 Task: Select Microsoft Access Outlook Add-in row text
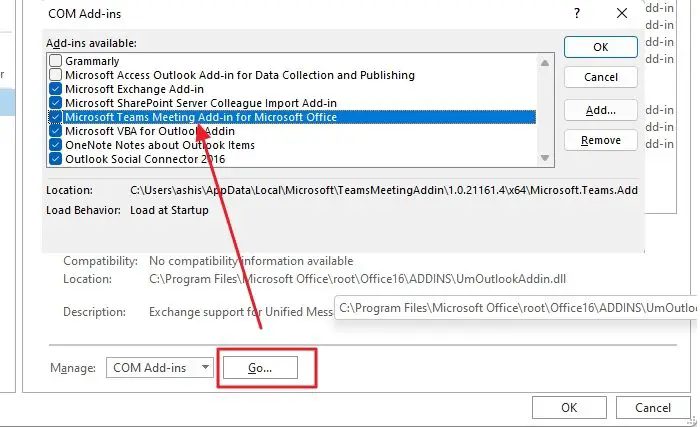pyautogui.click(x=240, y=75)
